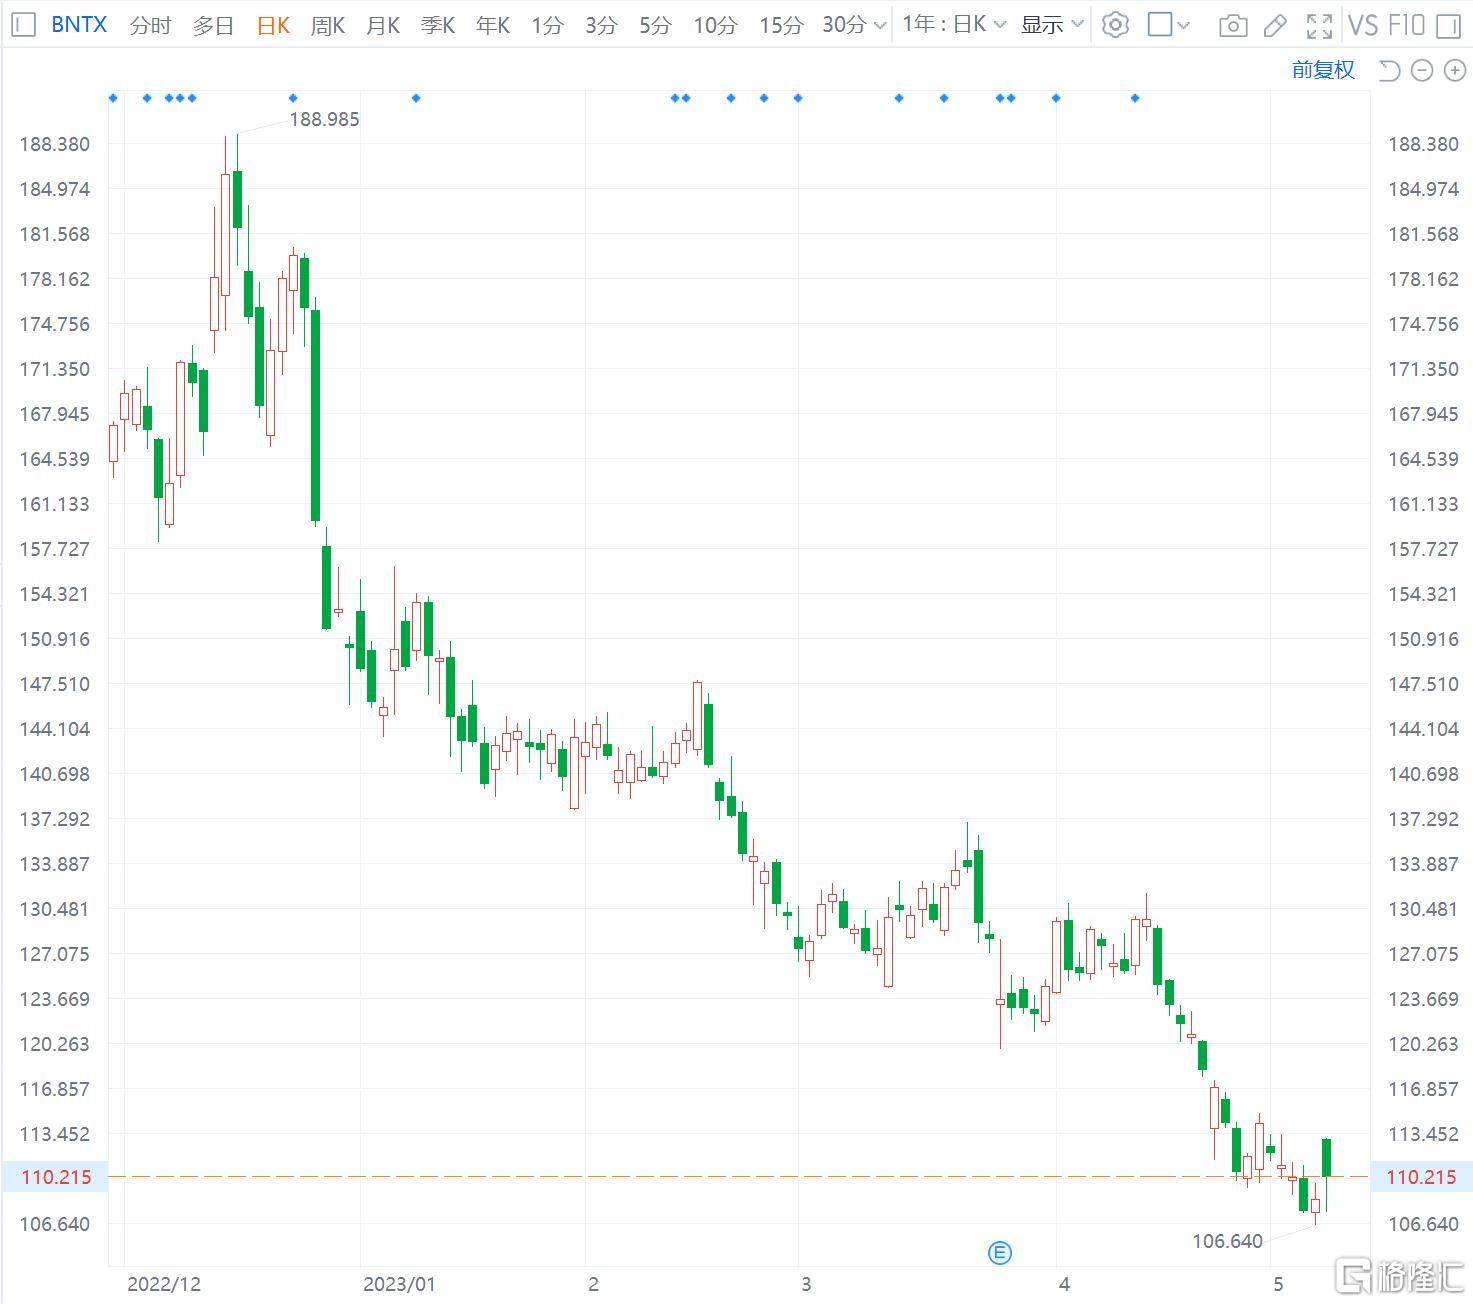Select the 年K yearly candlestick tab
The image size is (1473, 1304).
[493, 25]
